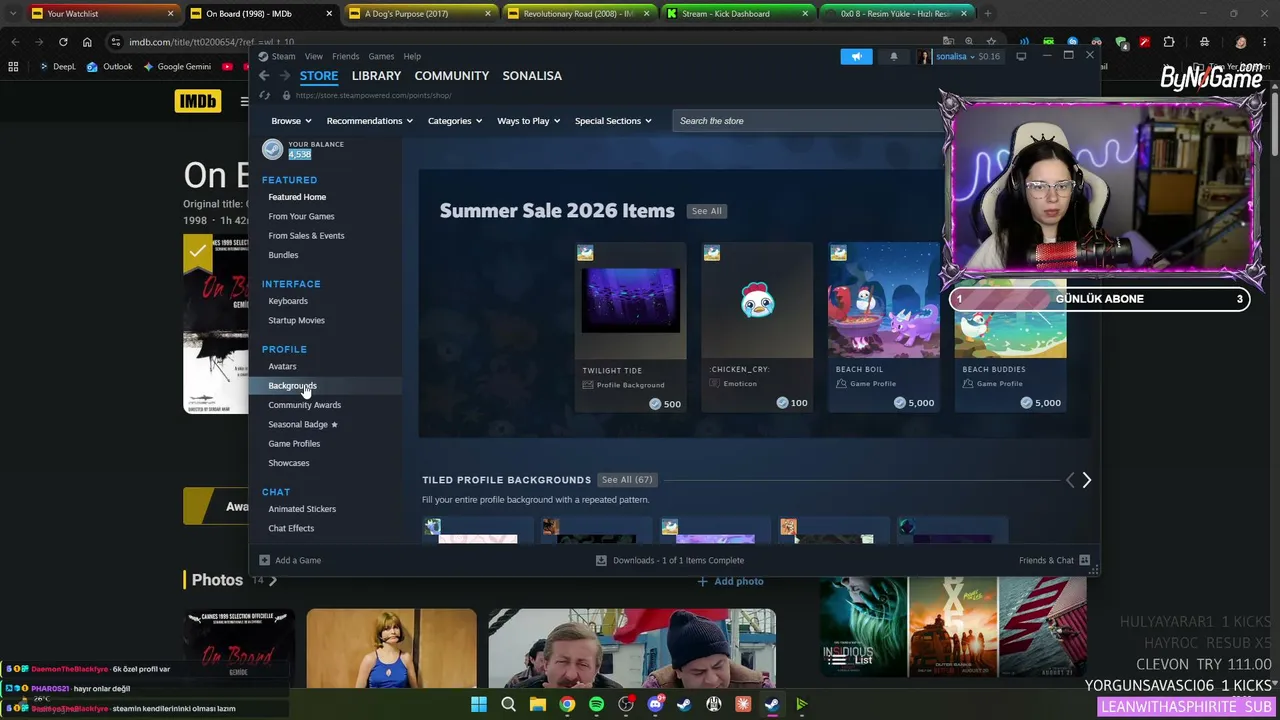Show previous tiled profile backgrounds

coord(1069,480)
